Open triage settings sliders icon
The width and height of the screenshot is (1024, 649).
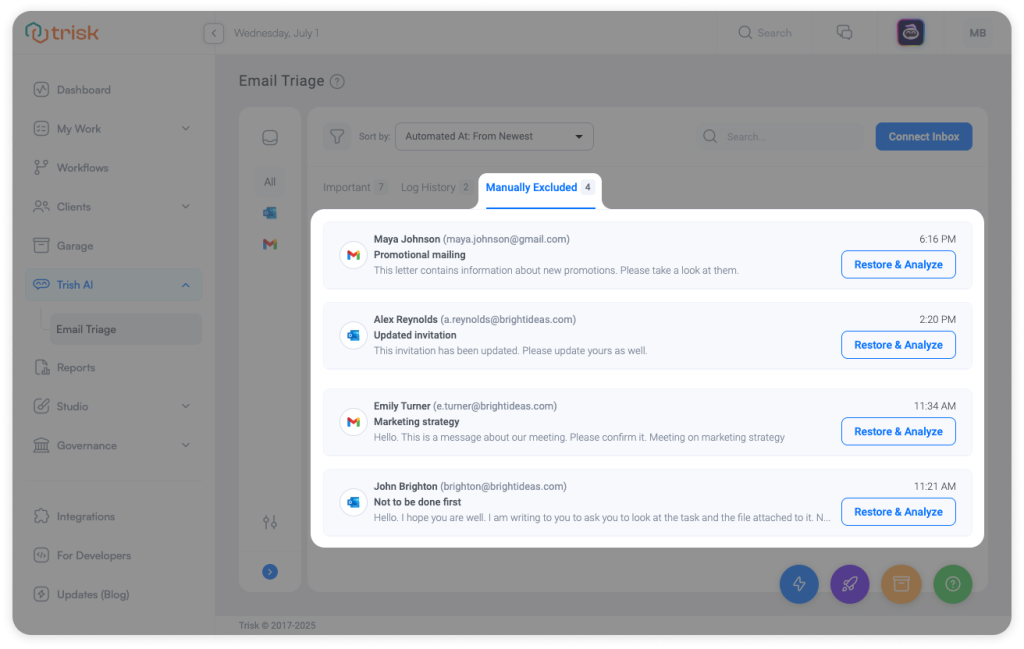270,522
